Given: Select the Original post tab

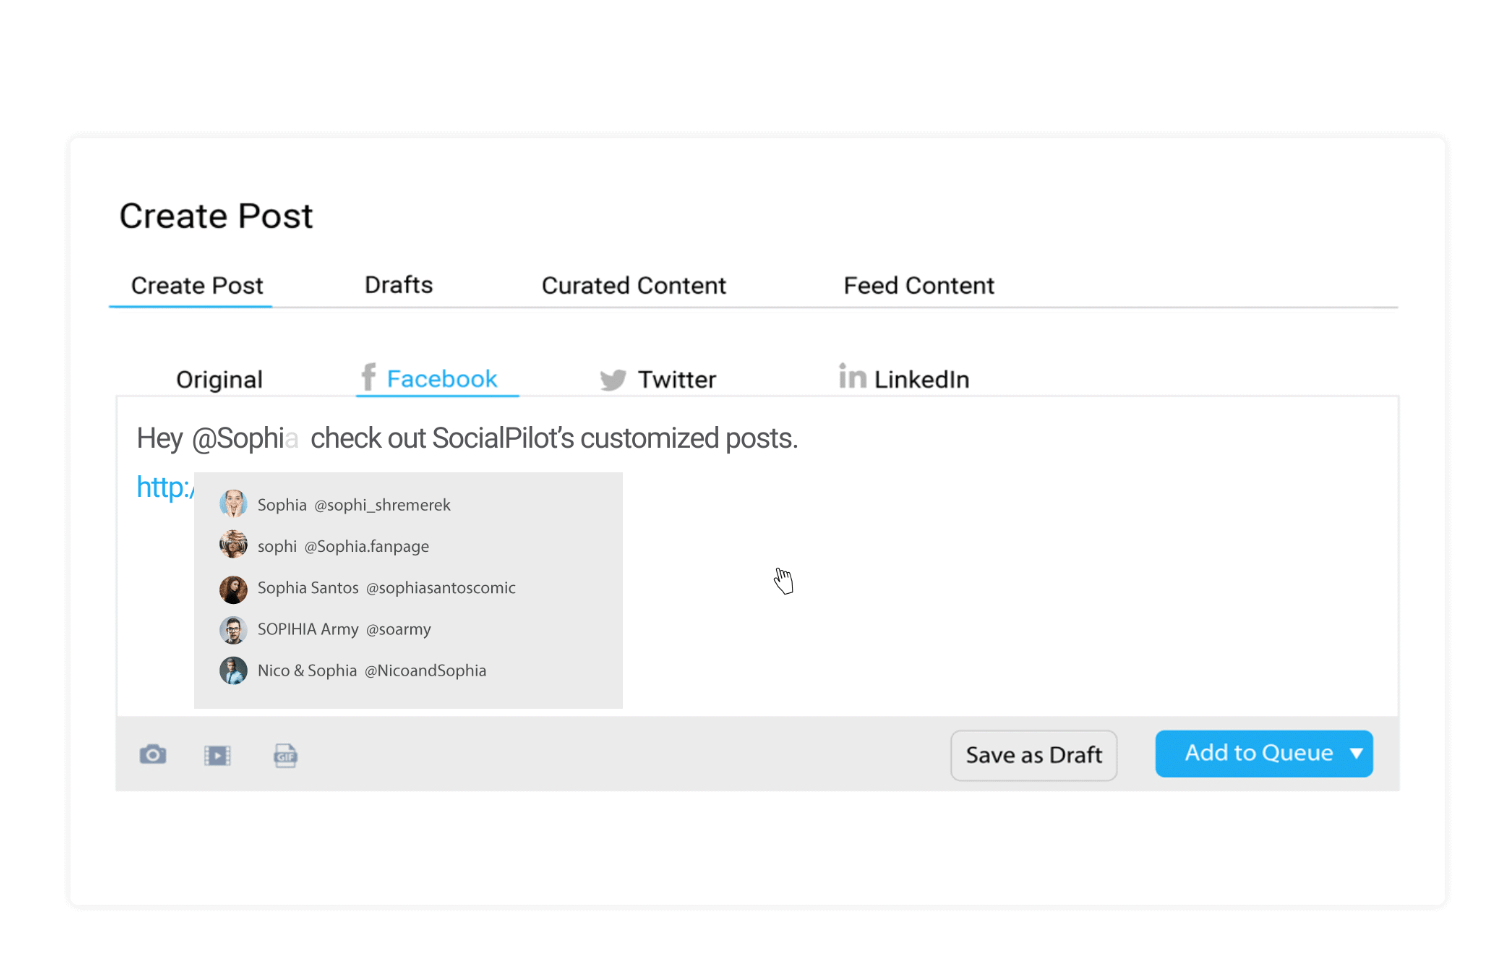Looking at the screenshot, I should pyautogui.click(x=219, y=380).
